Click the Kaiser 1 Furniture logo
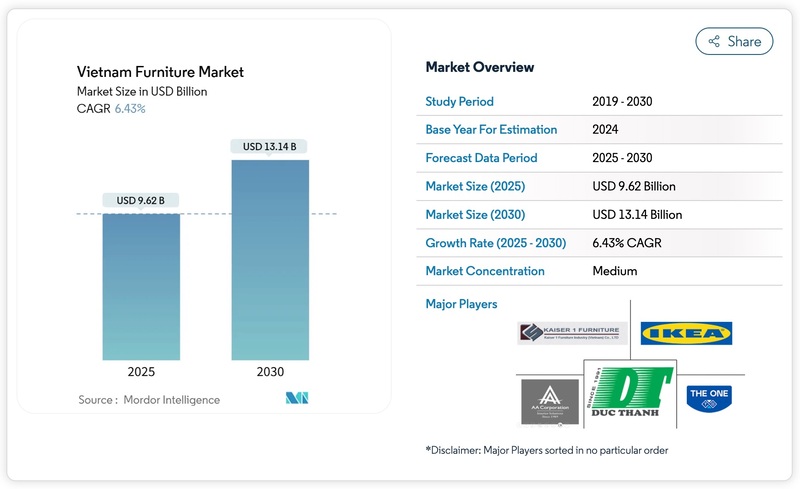This screenshot has height=489, width=800. (x=572, y=333)
